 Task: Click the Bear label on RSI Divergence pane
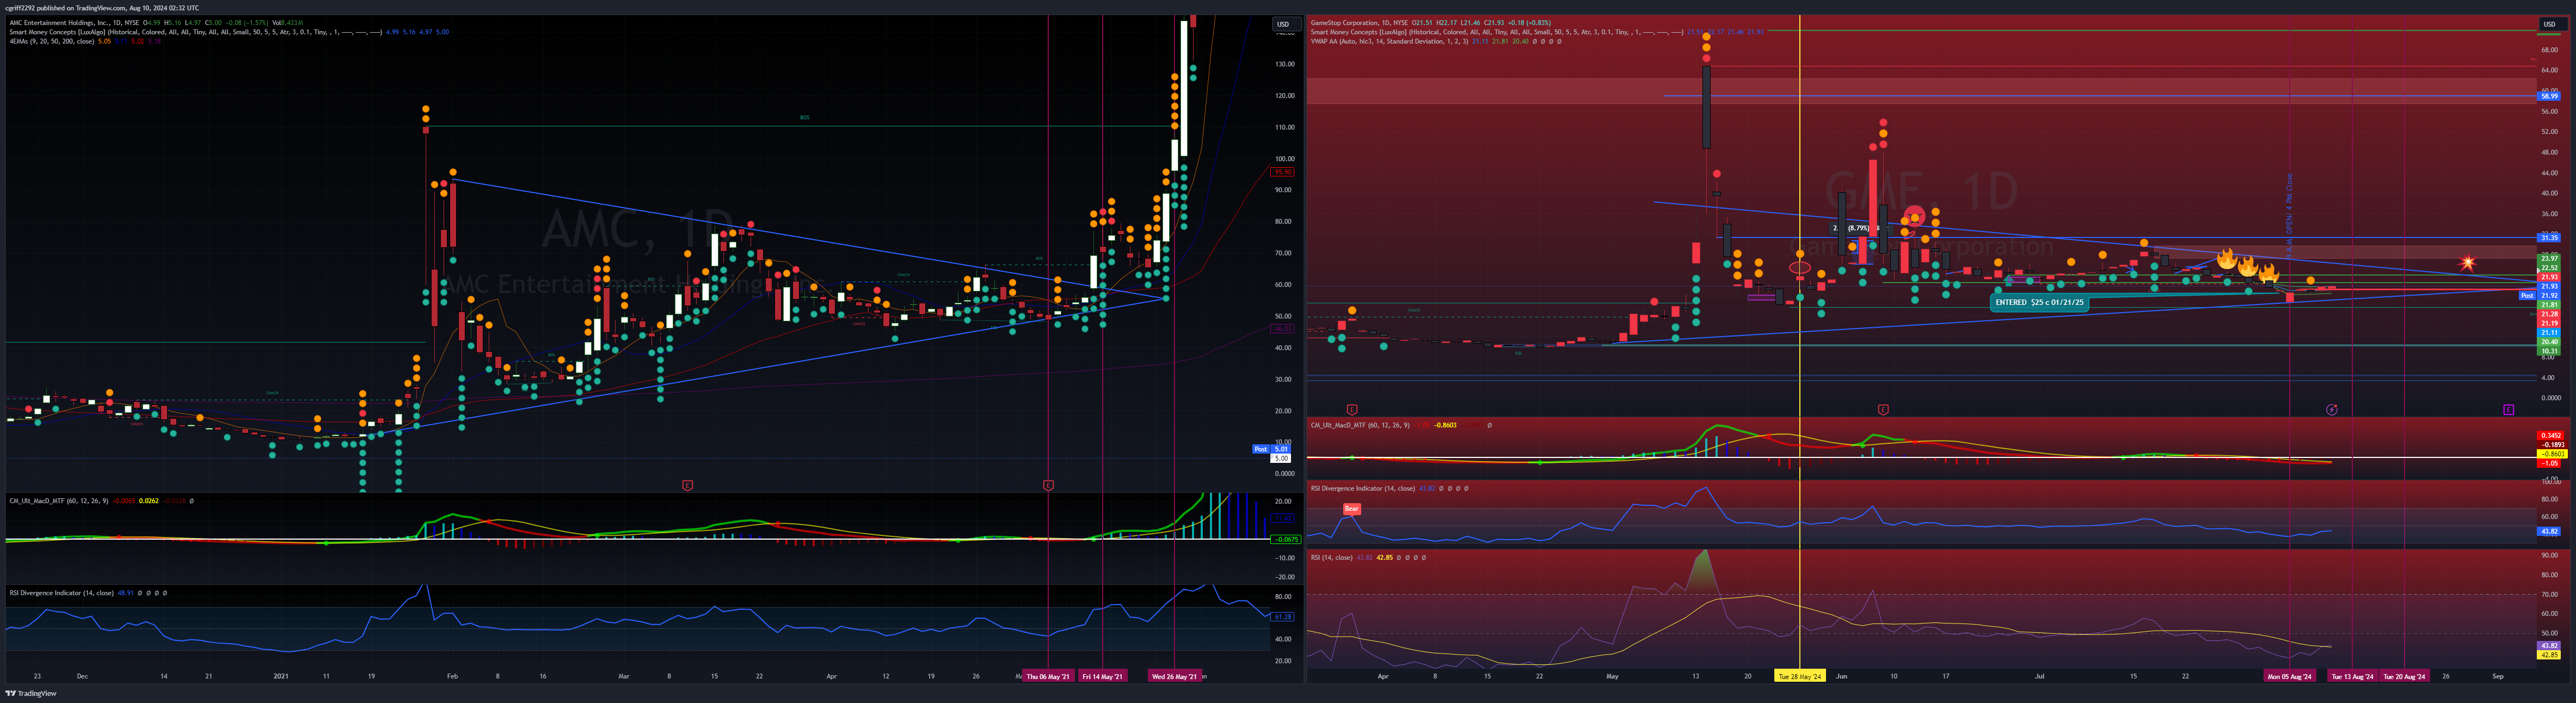pos(1352,509)
